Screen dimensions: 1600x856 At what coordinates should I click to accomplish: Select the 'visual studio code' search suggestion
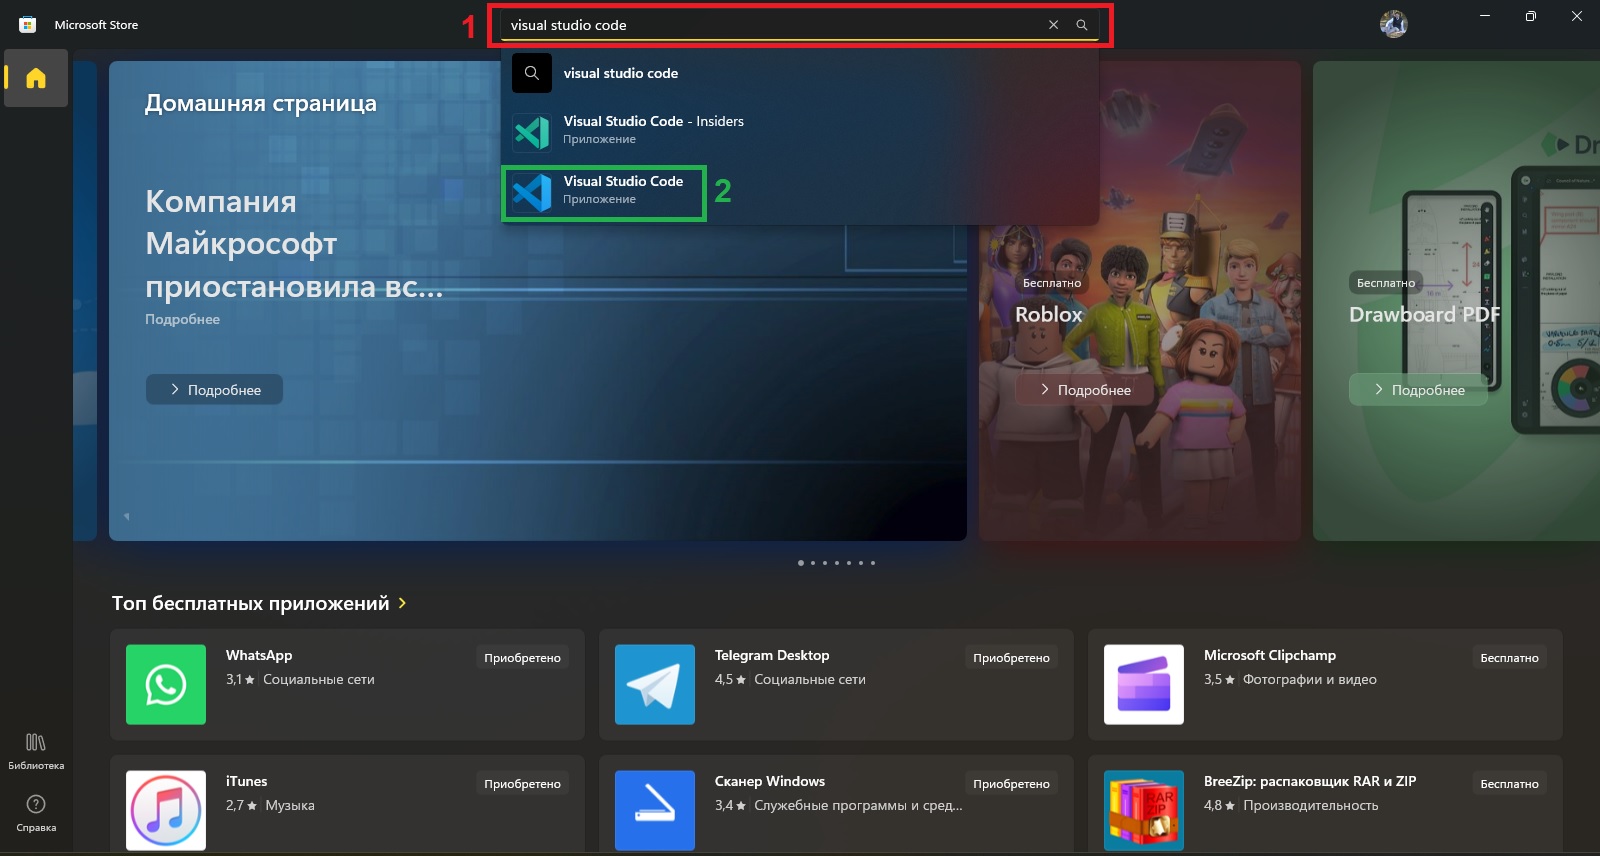click(798, 73)
